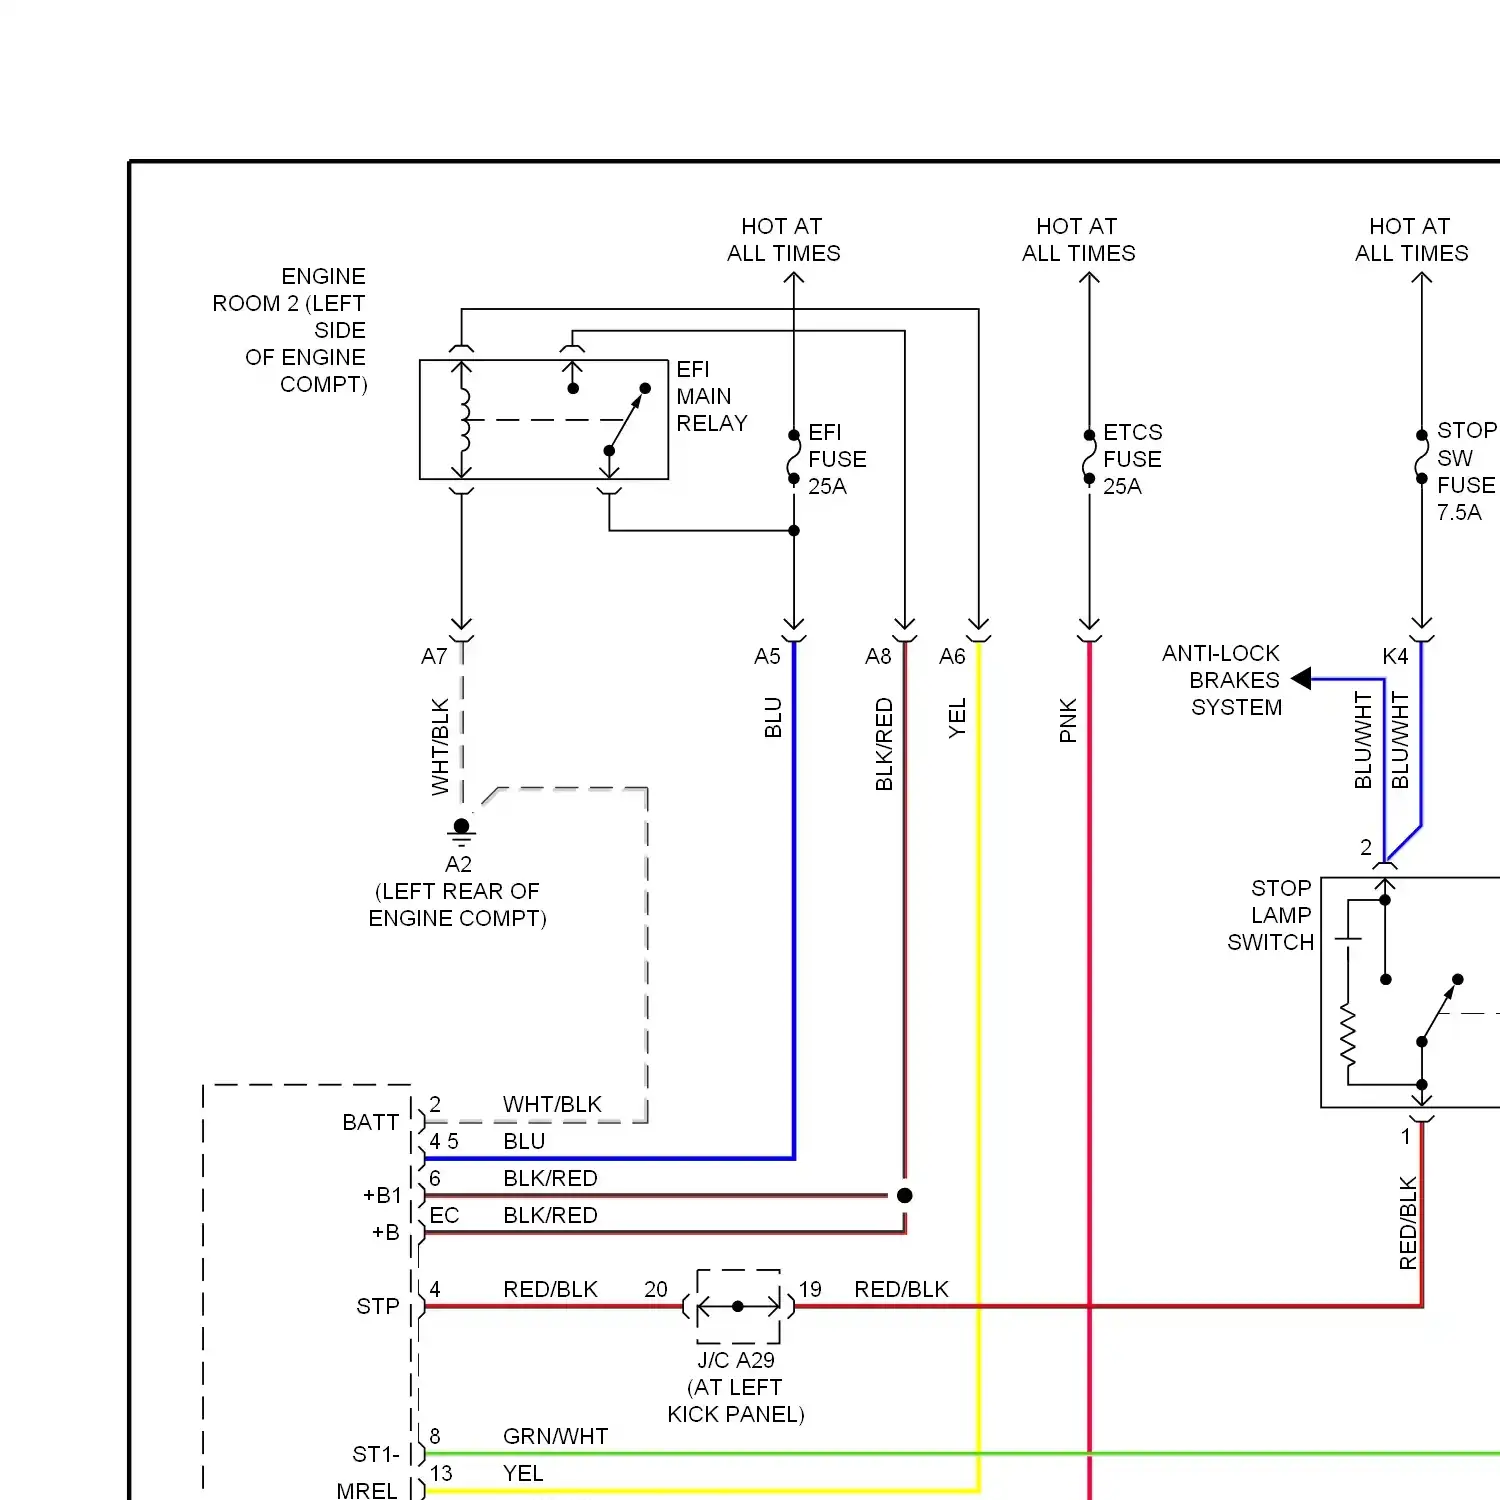Click the J/C A29 junction connector symbol
Image resolution: width=1500 pixels, height=1500 pixels.
738,1306
